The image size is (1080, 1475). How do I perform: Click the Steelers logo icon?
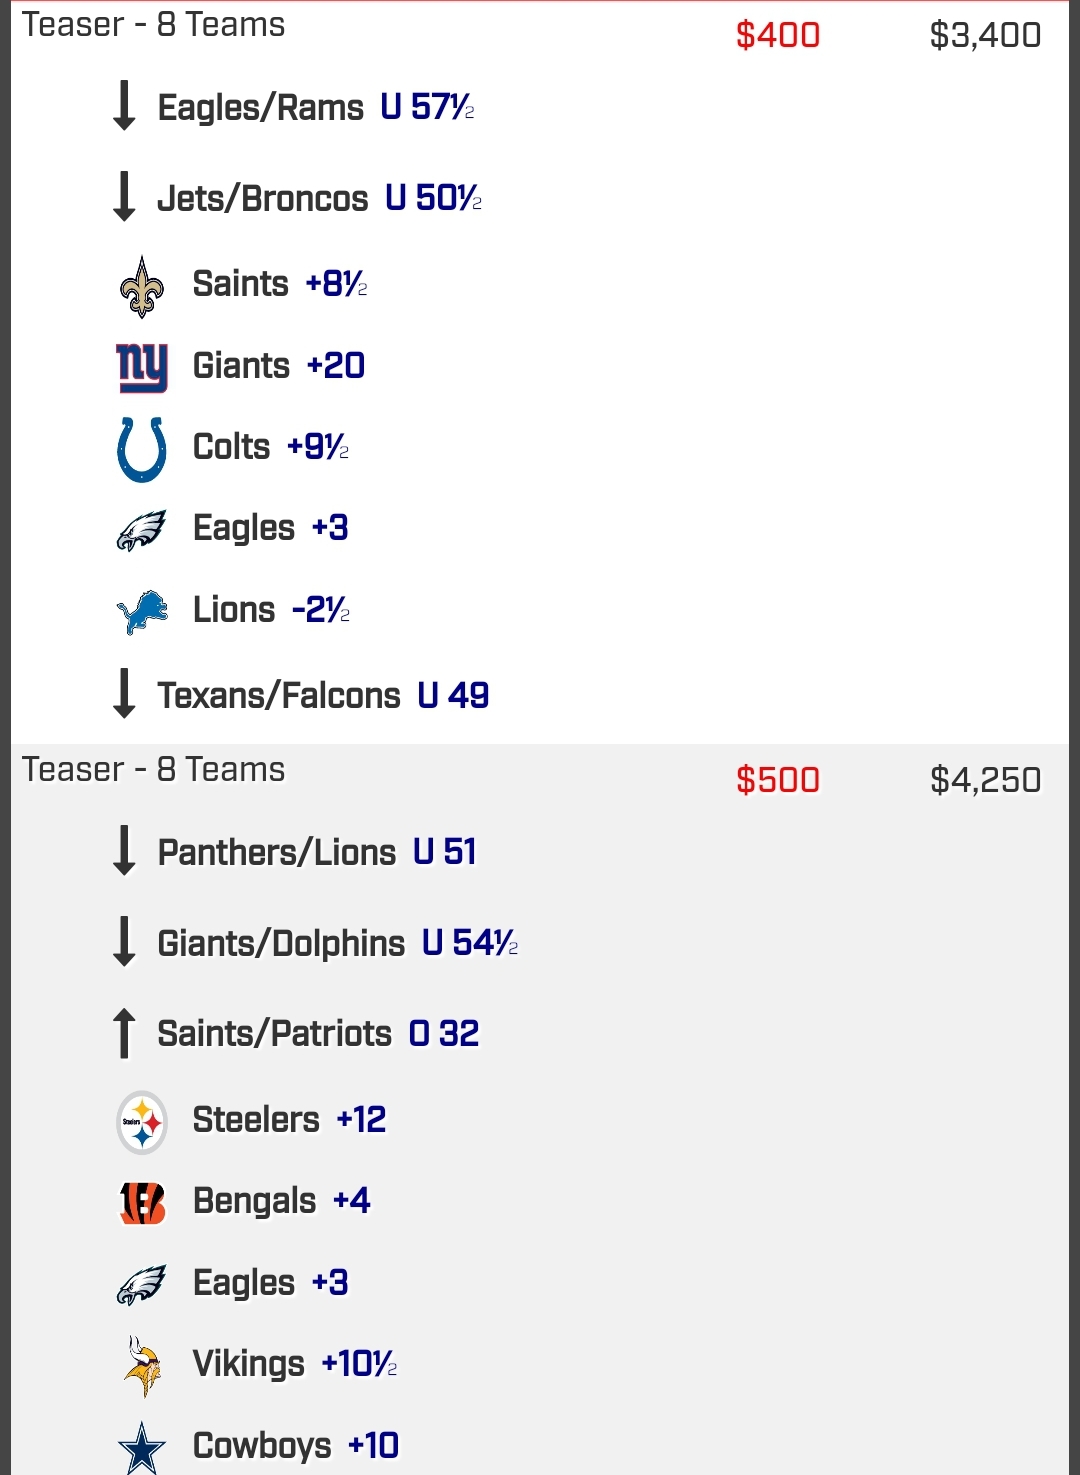click(142, 1122)
